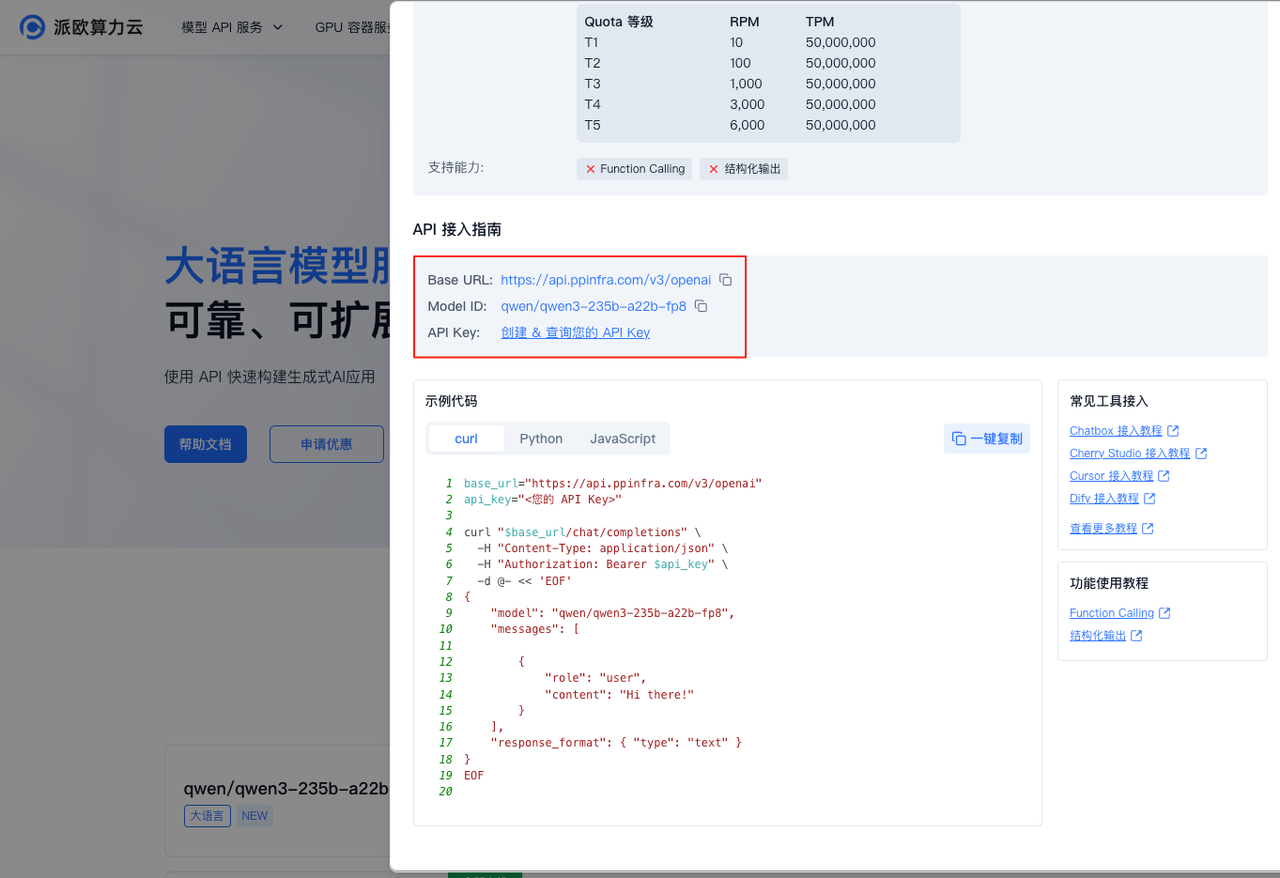1280x878 pixels.
Task: Open external icon next to Cursor 接入教程
Action: 1164,476
